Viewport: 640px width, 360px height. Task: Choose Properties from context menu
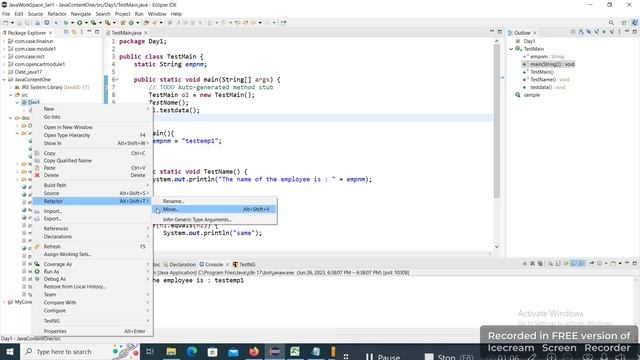[x=92, y=331]
